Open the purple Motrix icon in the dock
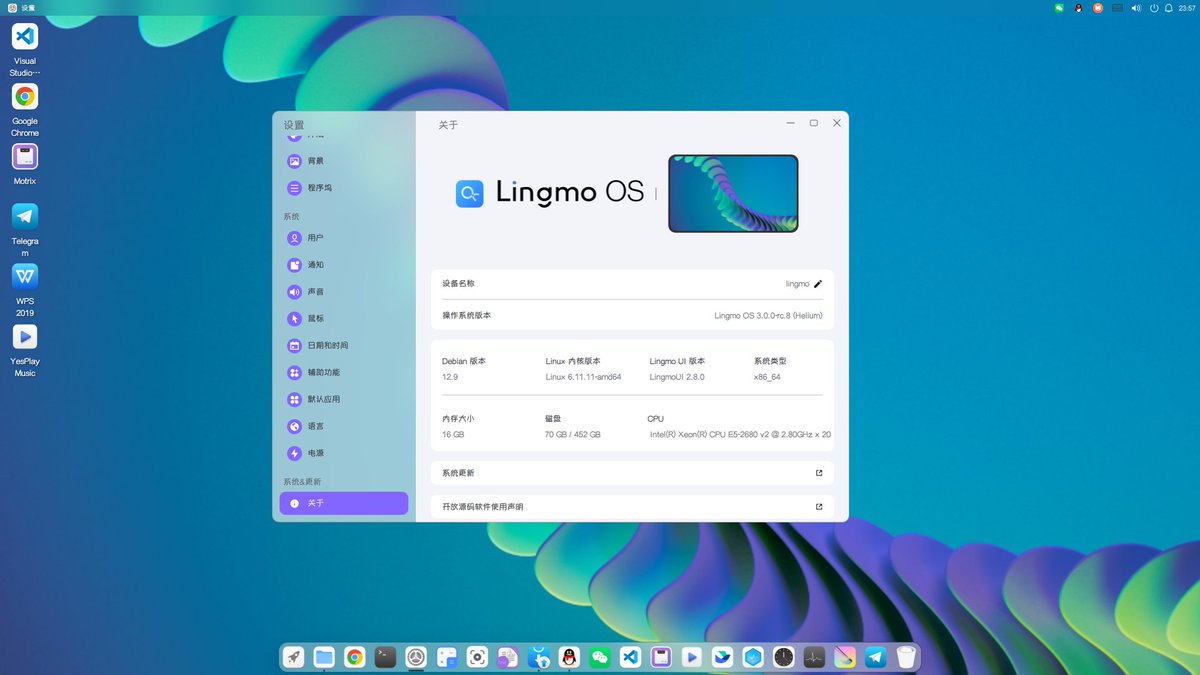1200x675 pixels. (x=661, y=657)
